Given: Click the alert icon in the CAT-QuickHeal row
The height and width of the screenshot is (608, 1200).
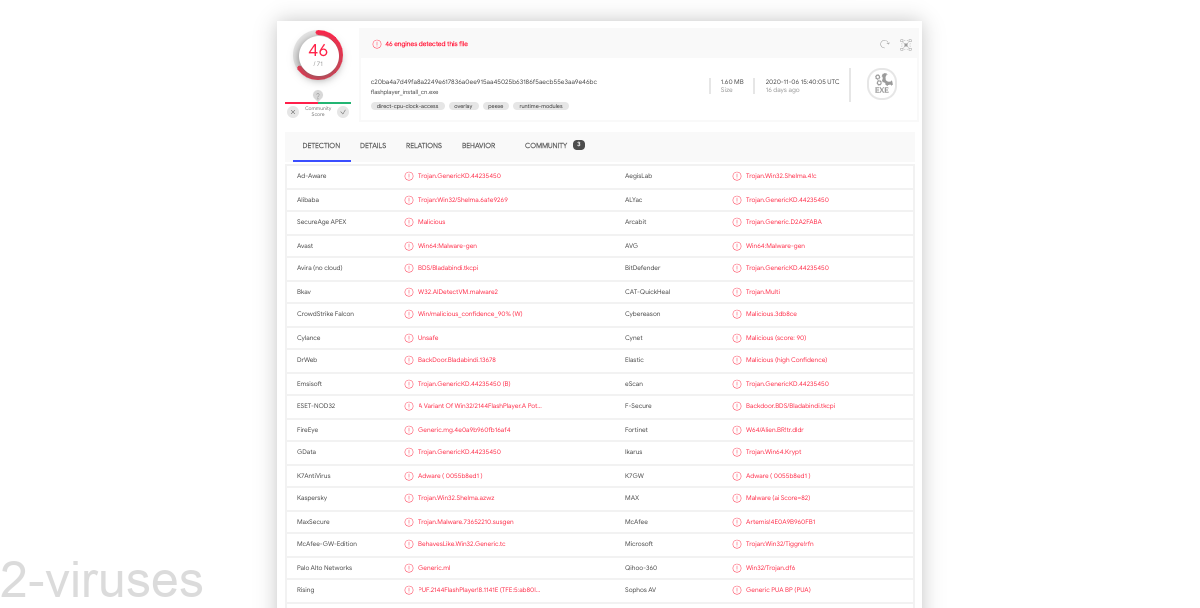Looking at the screenshot, I should coord(737,292).
